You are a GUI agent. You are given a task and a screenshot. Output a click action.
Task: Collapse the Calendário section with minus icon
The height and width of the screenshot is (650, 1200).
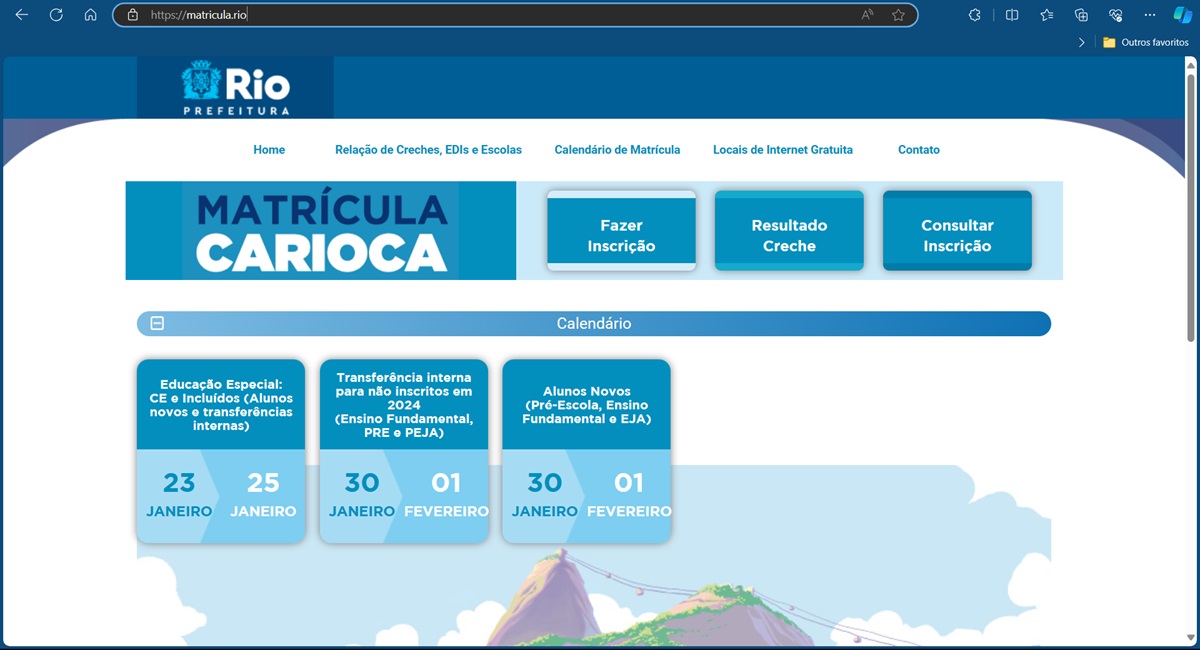(157, 323)
